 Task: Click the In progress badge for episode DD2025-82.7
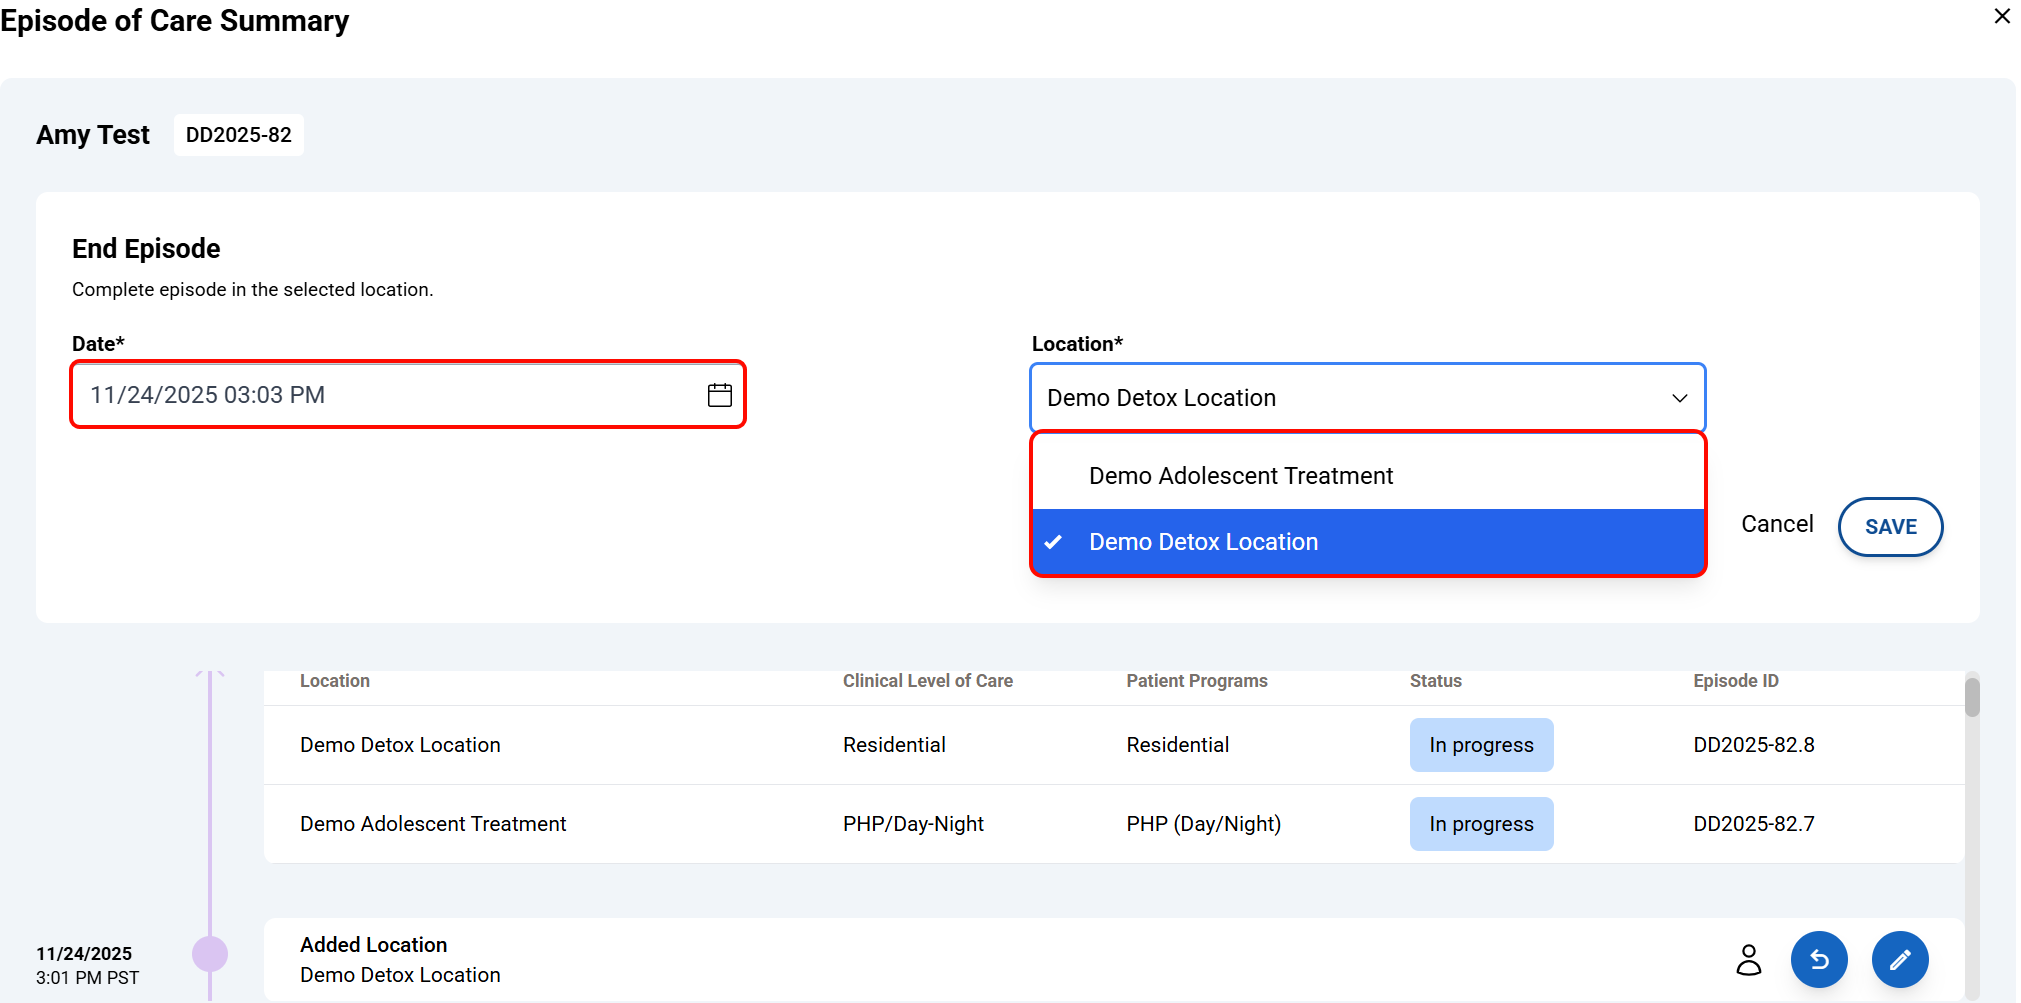1480,824
